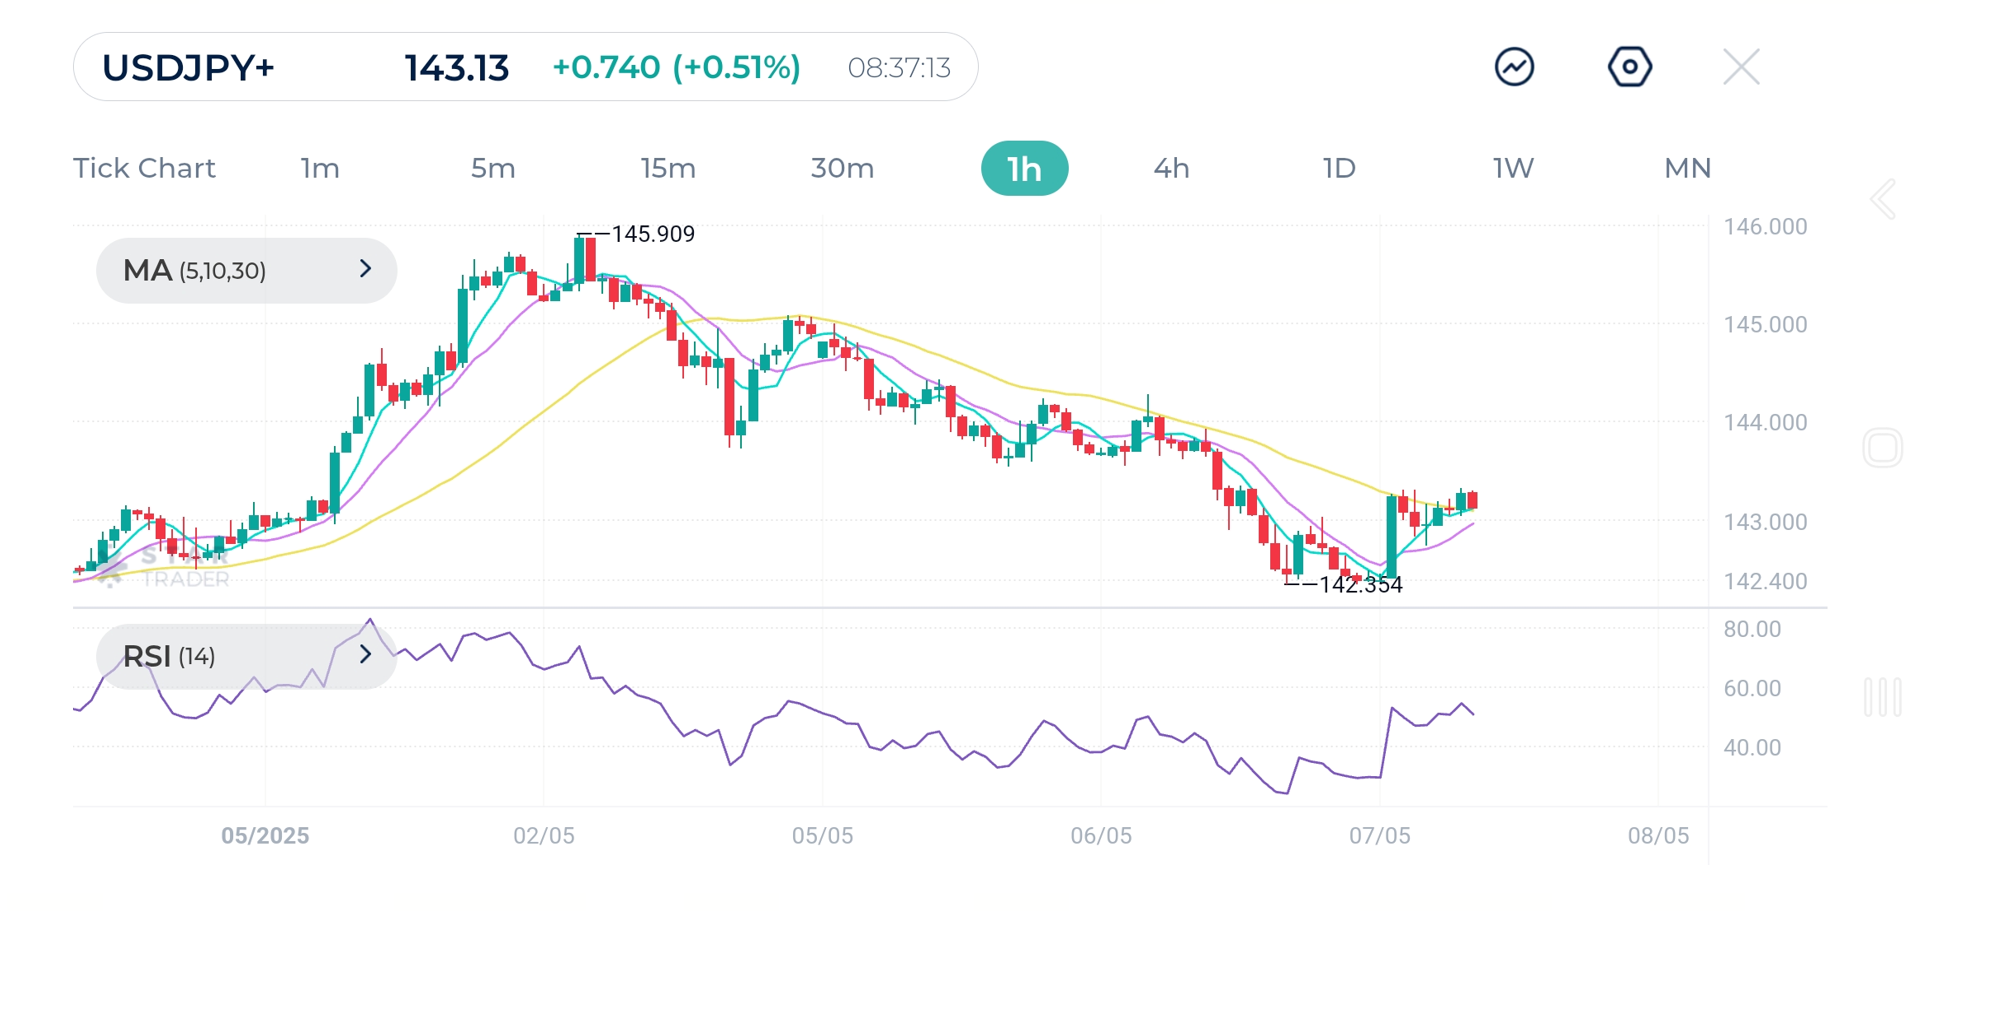The width and height of the screenshot is (2002, 1019).
Task: Open the USDJPY+ symbol selector
Action: [187, 66]
